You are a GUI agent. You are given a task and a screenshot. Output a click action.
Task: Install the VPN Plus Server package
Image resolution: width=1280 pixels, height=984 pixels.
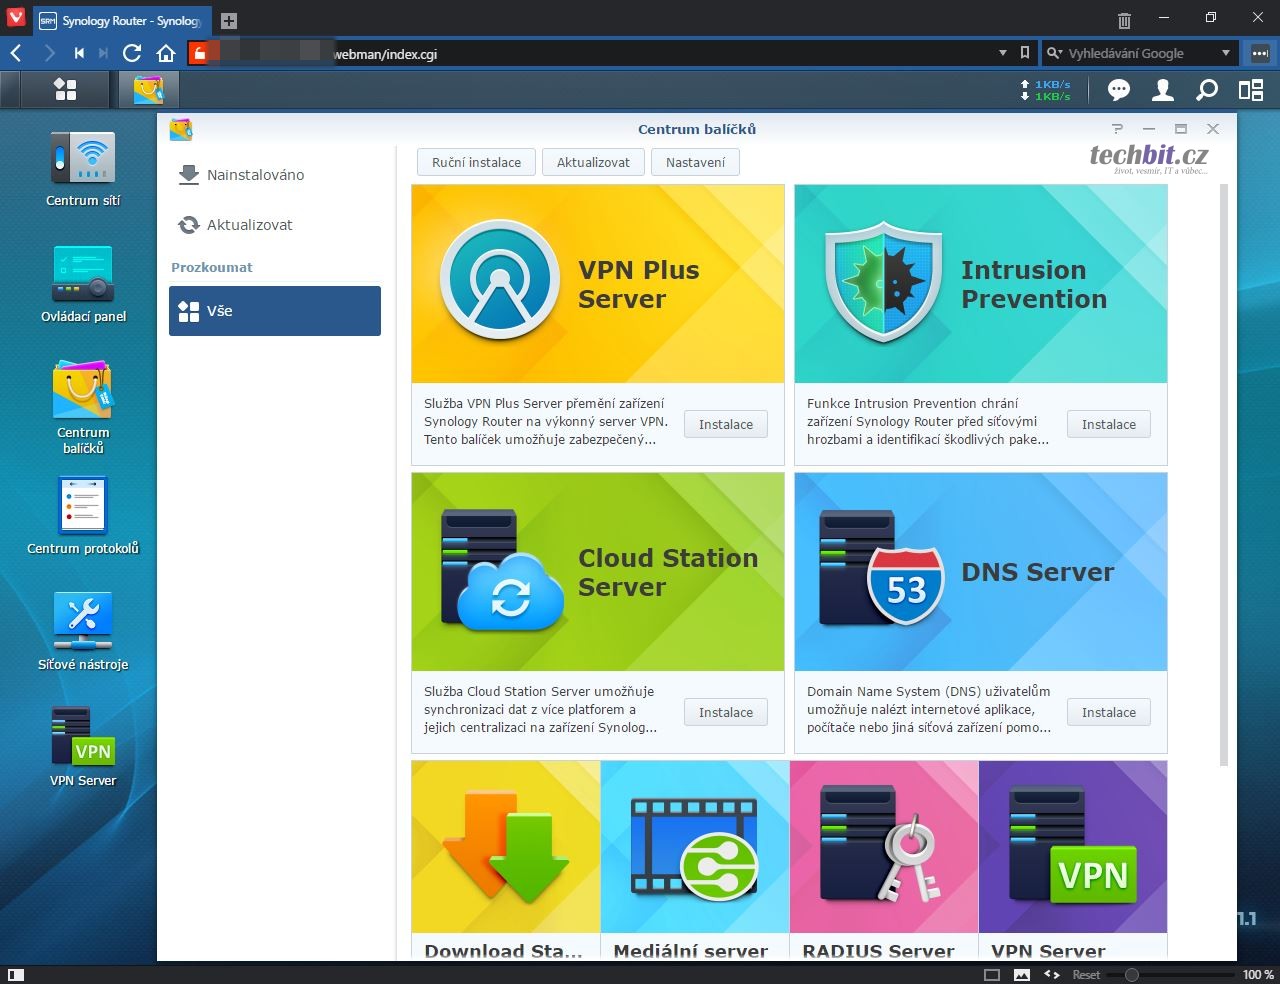(725, 424)
